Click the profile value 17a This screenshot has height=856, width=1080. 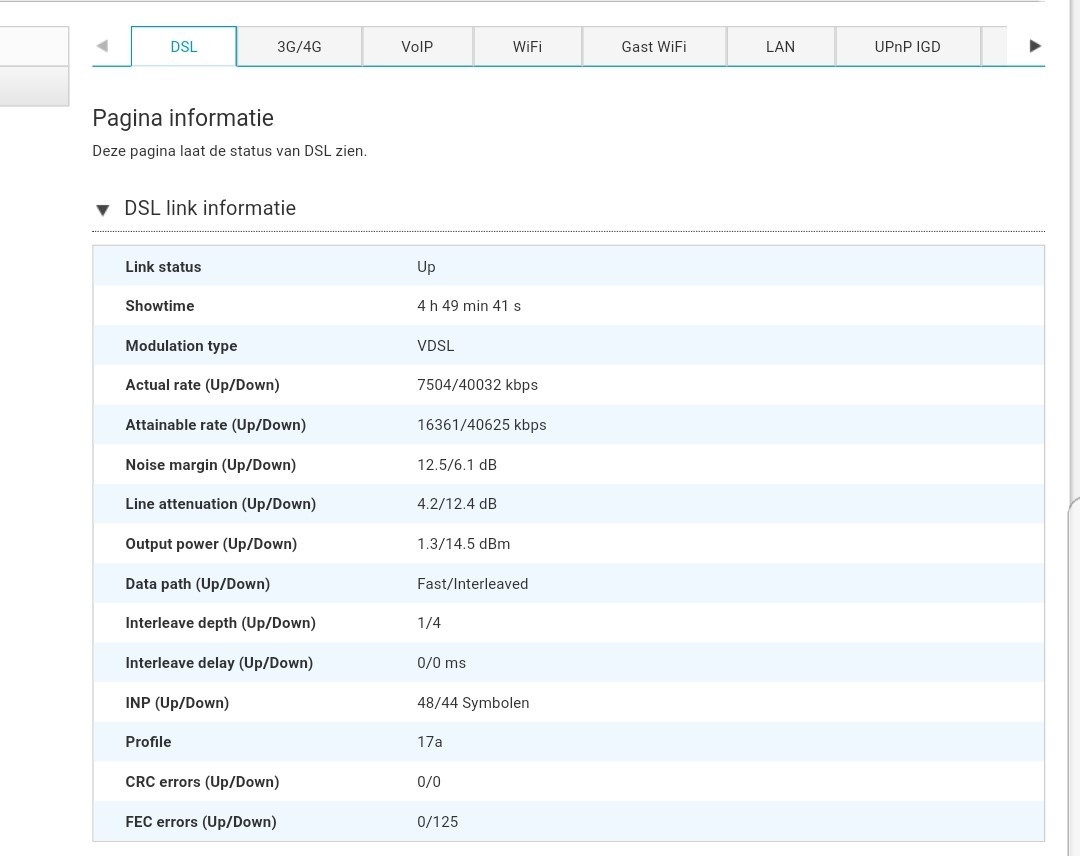click(x=430, y=742)
